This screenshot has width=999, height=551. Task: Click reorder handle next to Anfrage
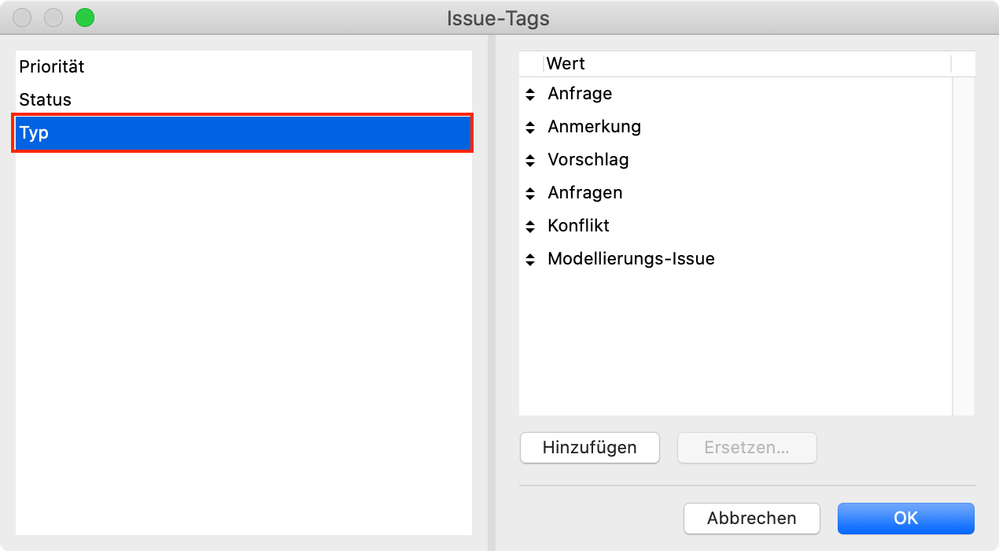point(530,94)
